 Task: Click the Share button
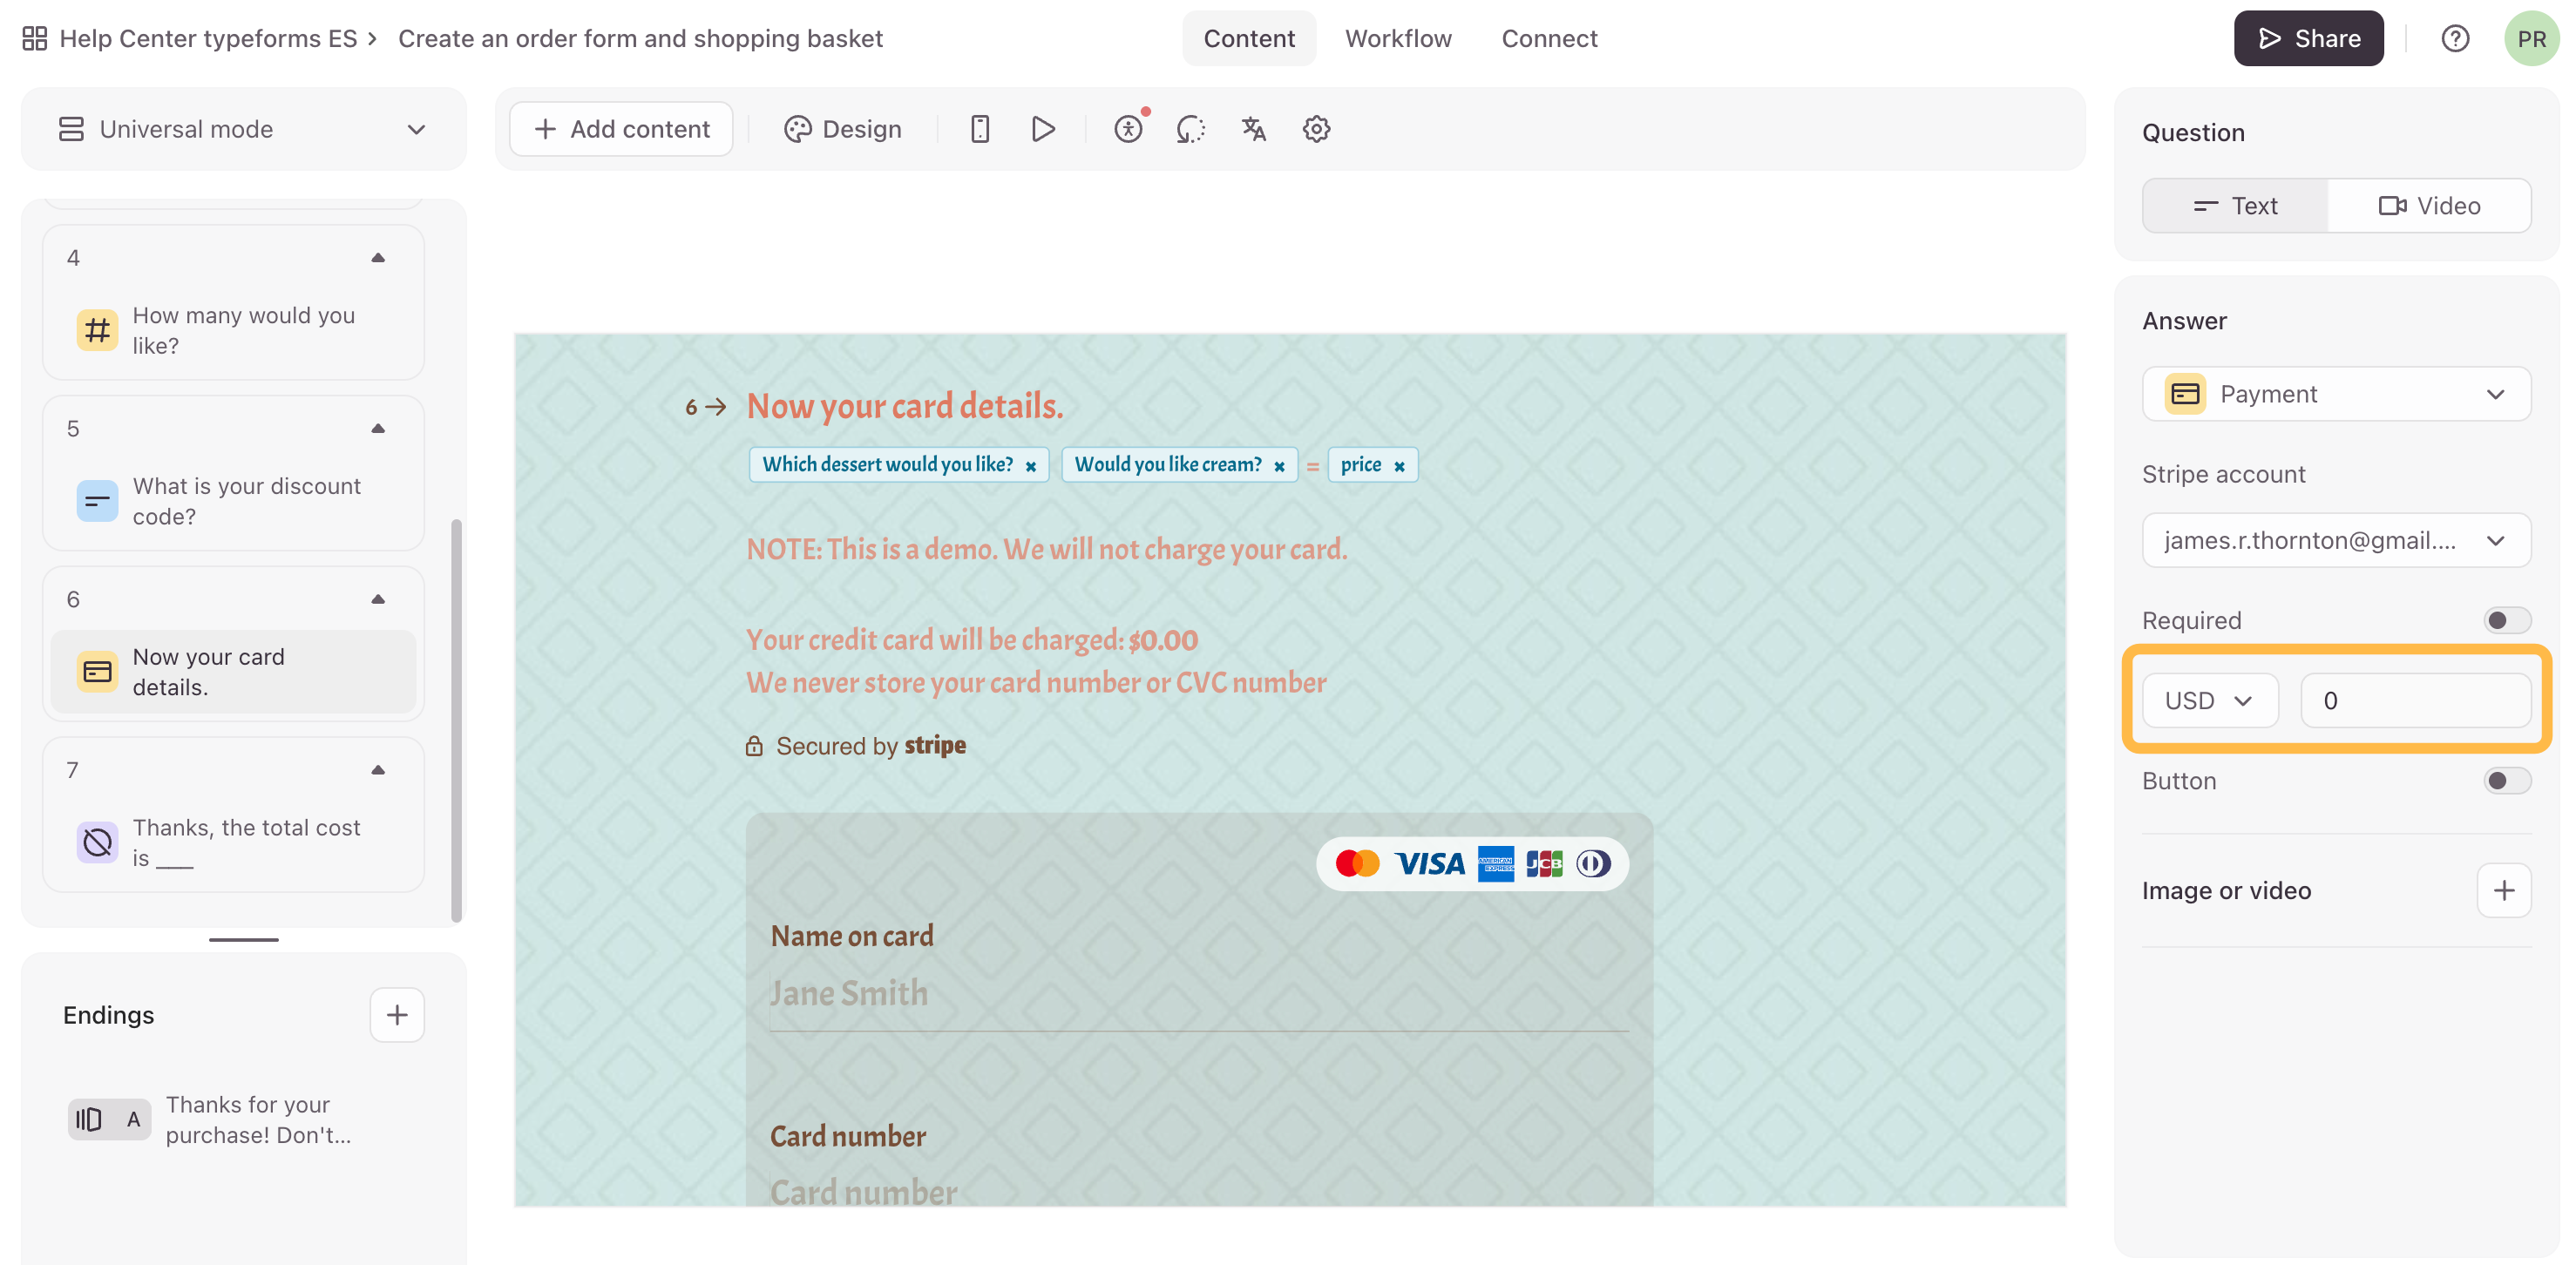tap(2308, 38)
